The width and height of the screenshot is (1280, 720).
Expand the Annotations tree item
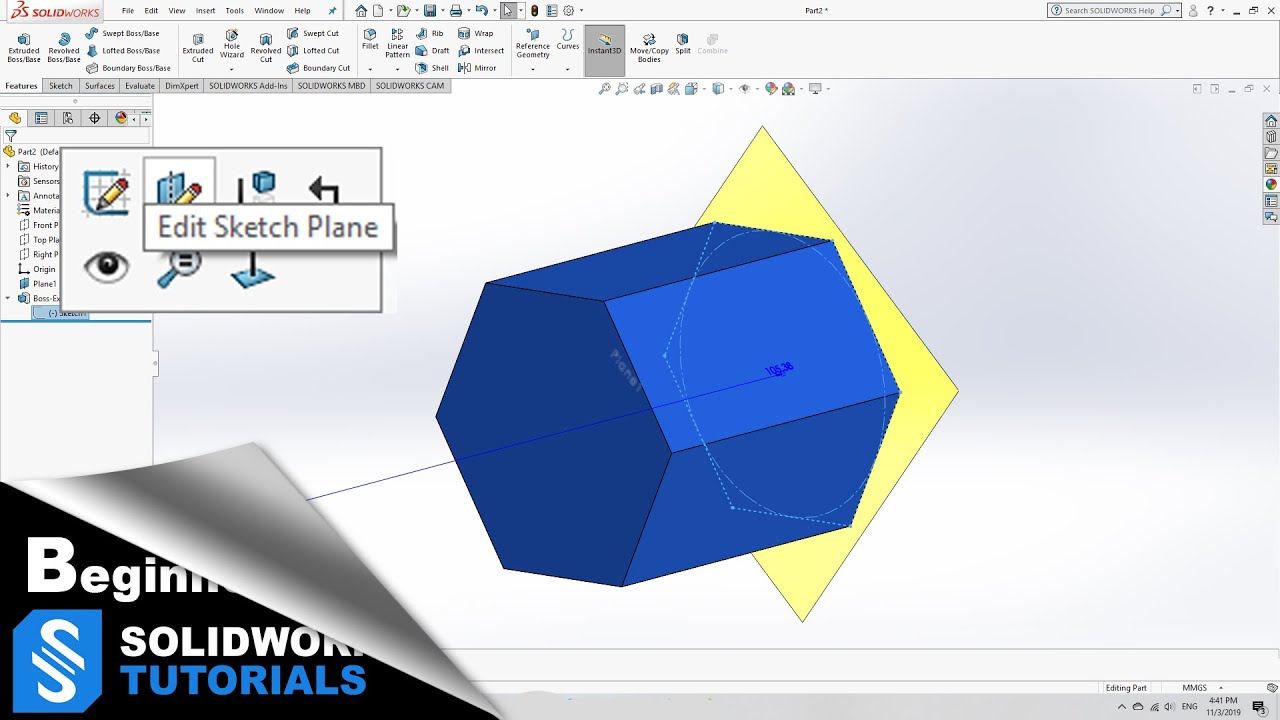click(x=9, y=195)
